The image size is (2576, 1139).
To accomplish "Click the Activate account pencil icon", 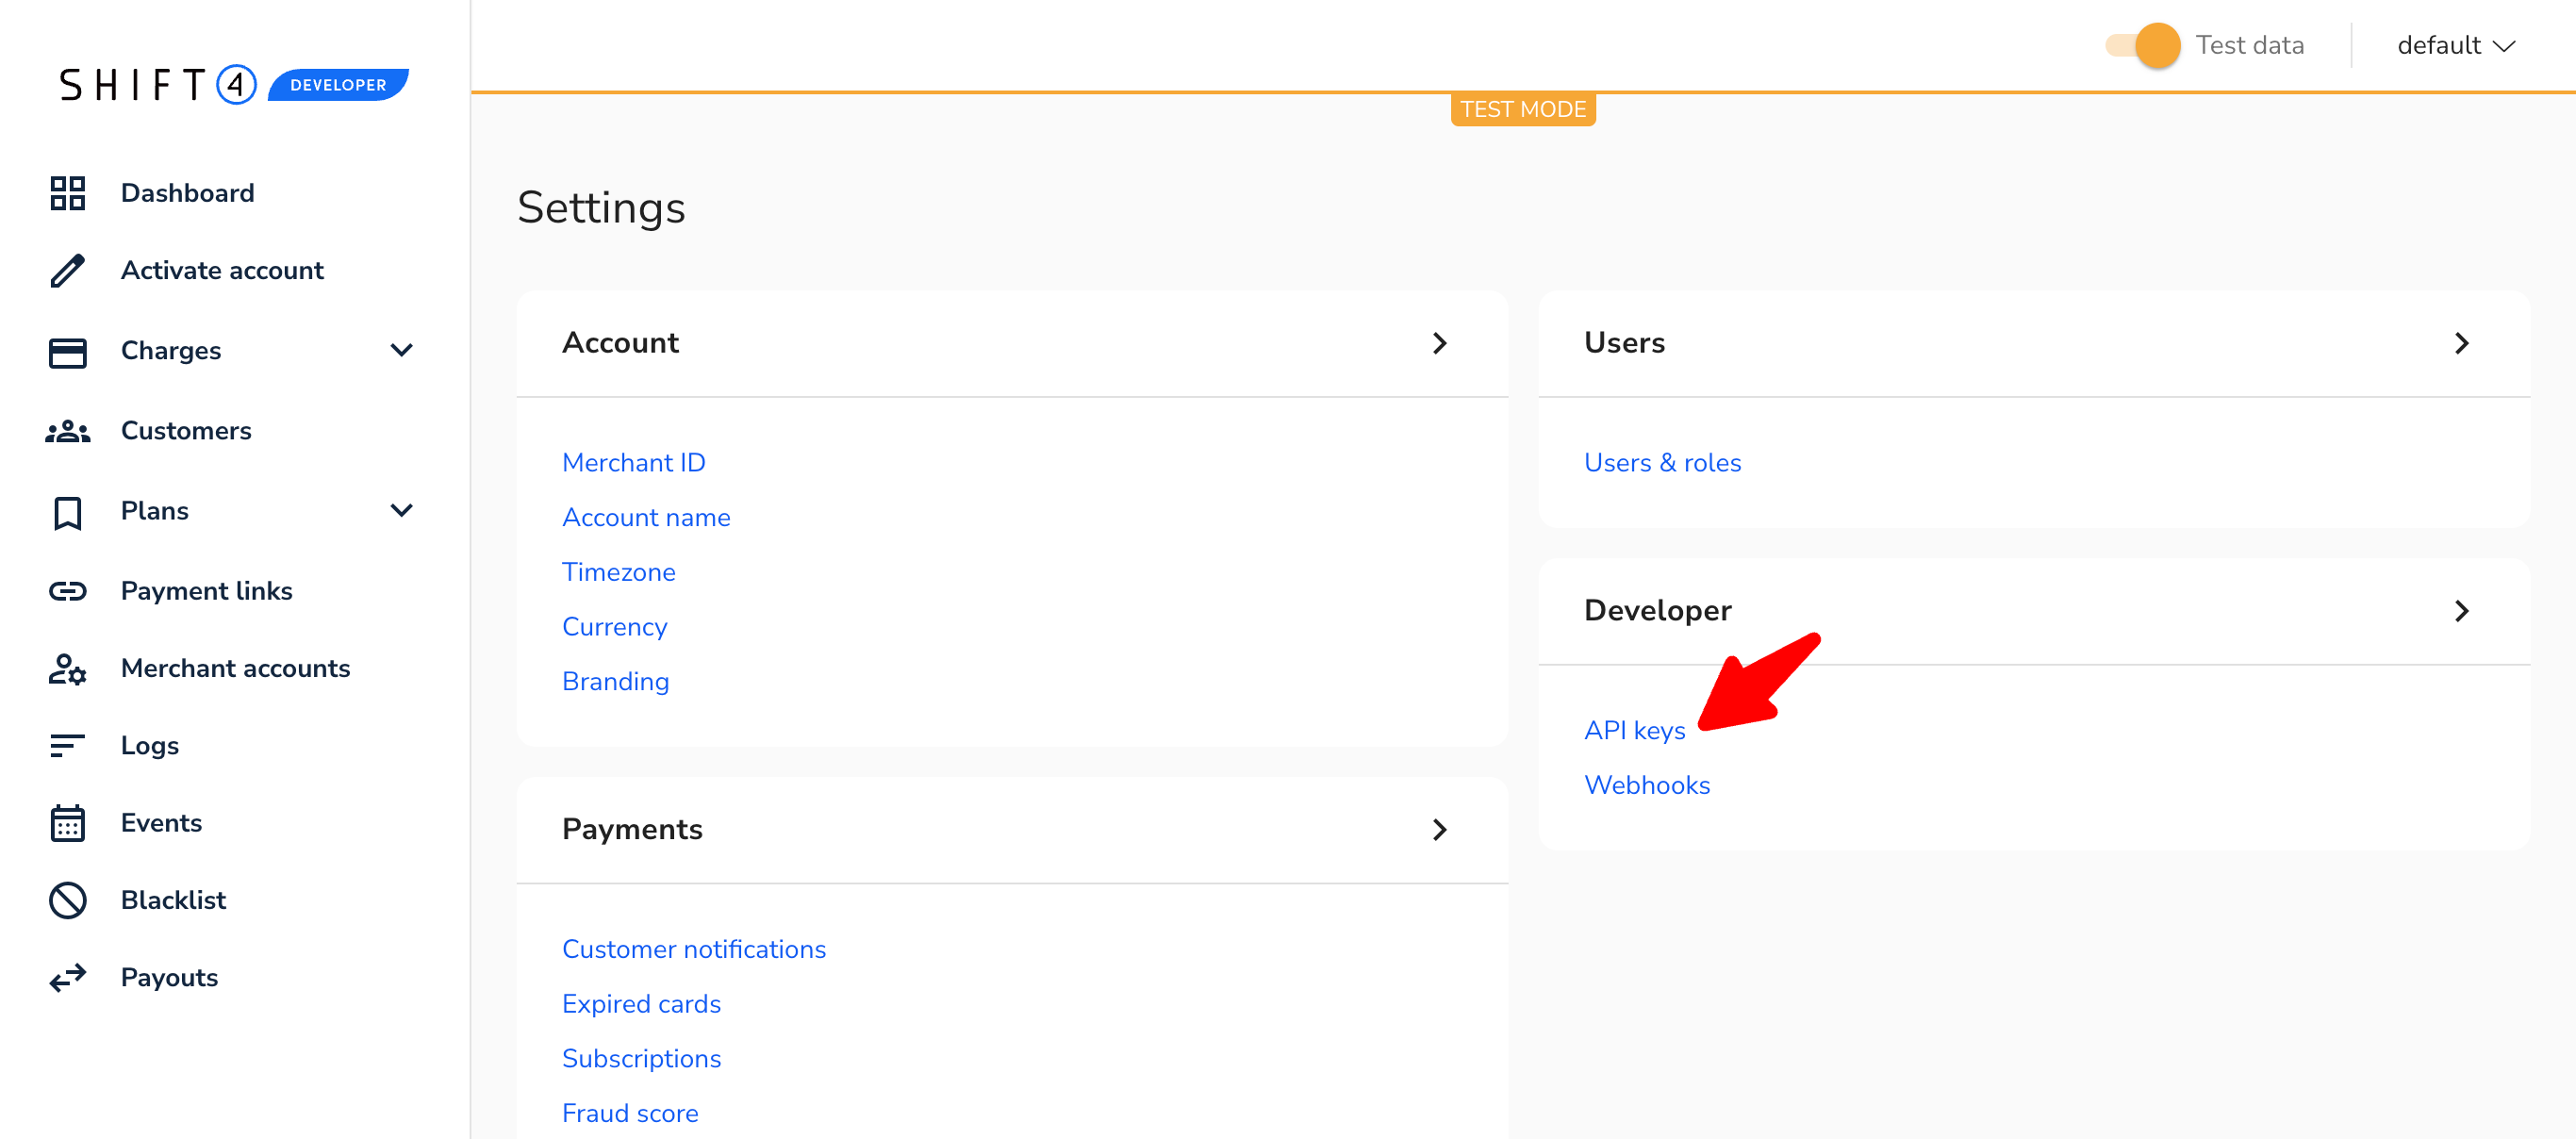I will click(67, 271).
